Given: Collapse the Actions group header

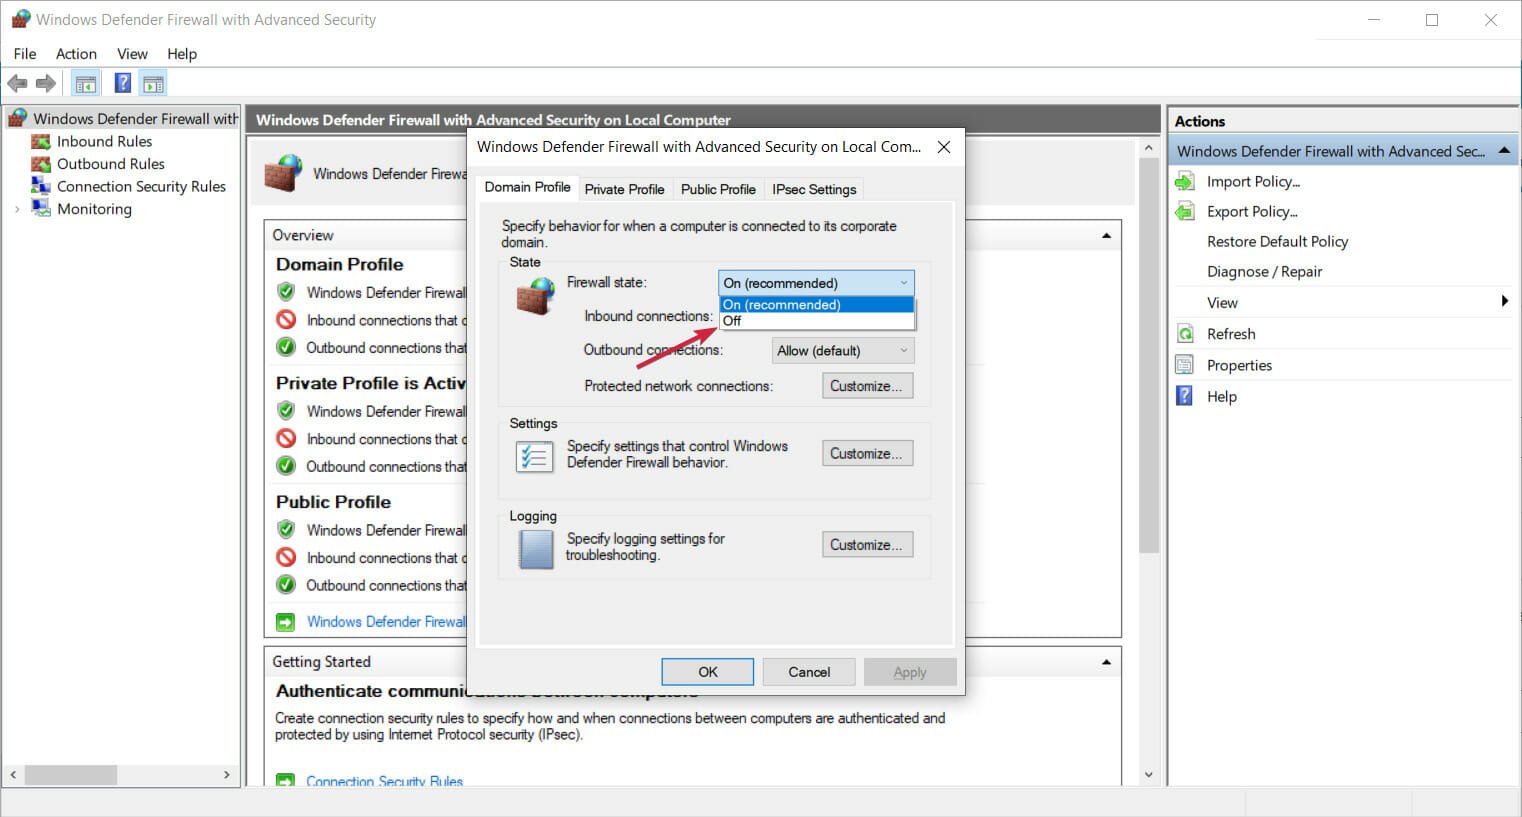Looking at the screenshot, I should tap(1504, 151).
